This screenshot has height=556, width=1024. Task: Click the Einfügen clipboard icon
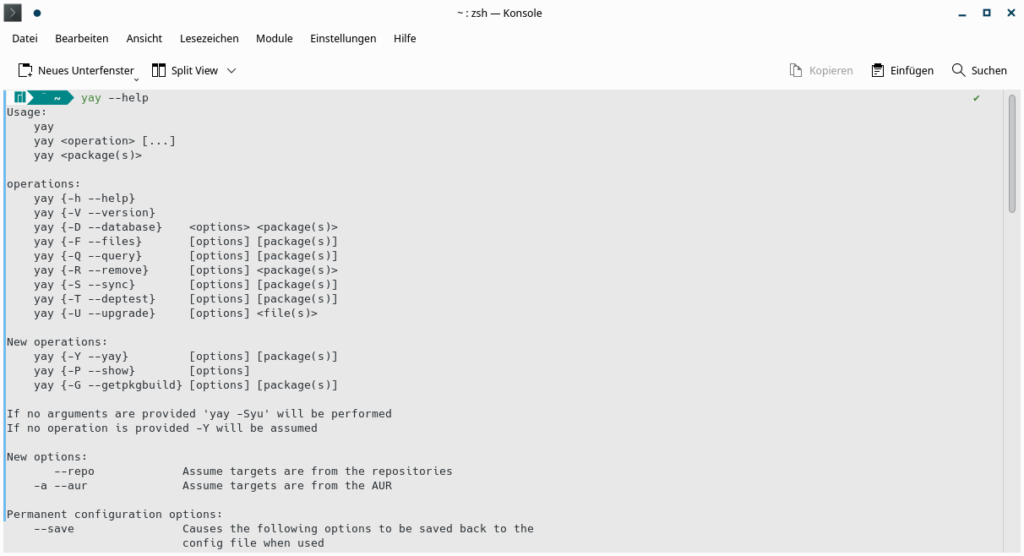878,71
